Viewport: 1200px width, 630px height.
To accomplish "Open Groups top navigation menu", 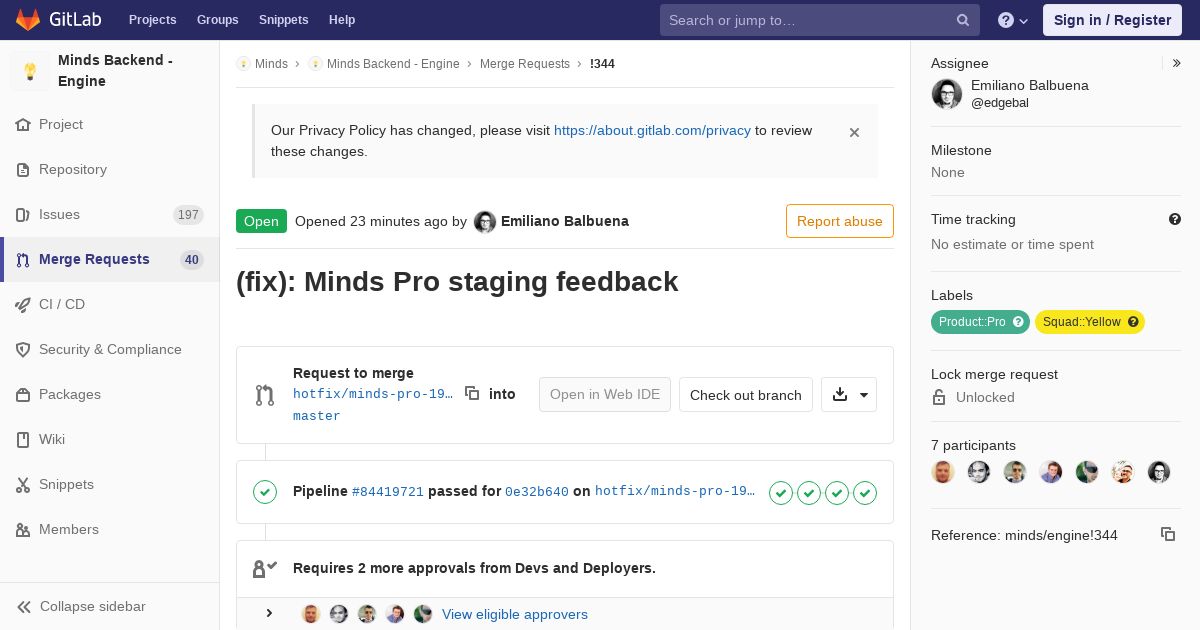I will point(217,20).
